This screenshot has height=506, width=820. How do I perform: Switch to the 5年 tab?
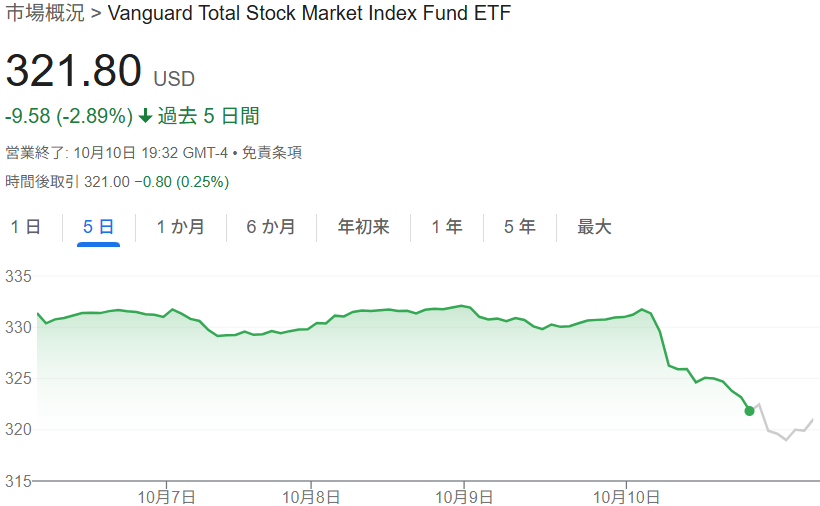point(519,227)
